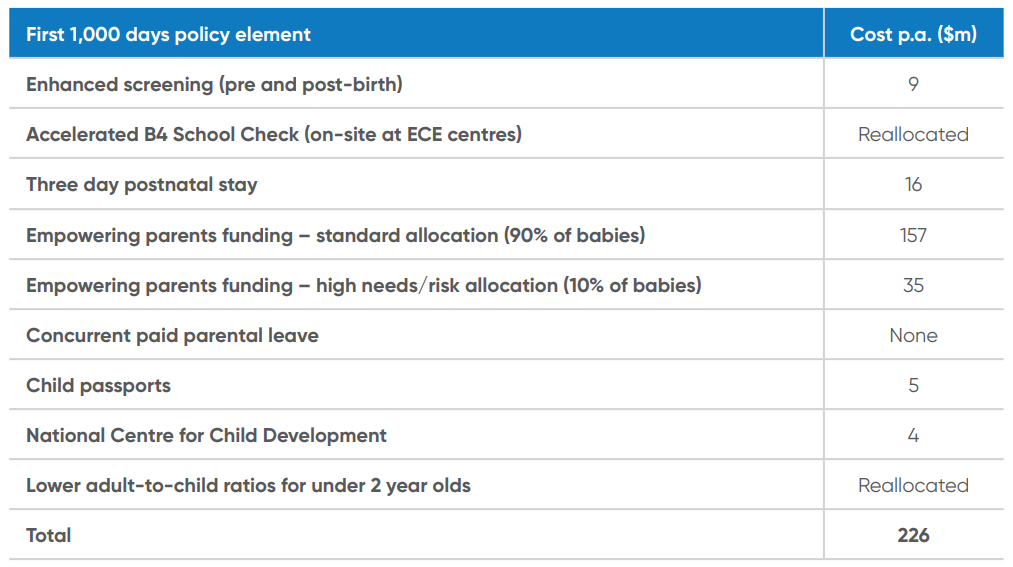The image size is (1013, 567).
Task: Select the 'None' cost cell
Action: tap(913, 336)
